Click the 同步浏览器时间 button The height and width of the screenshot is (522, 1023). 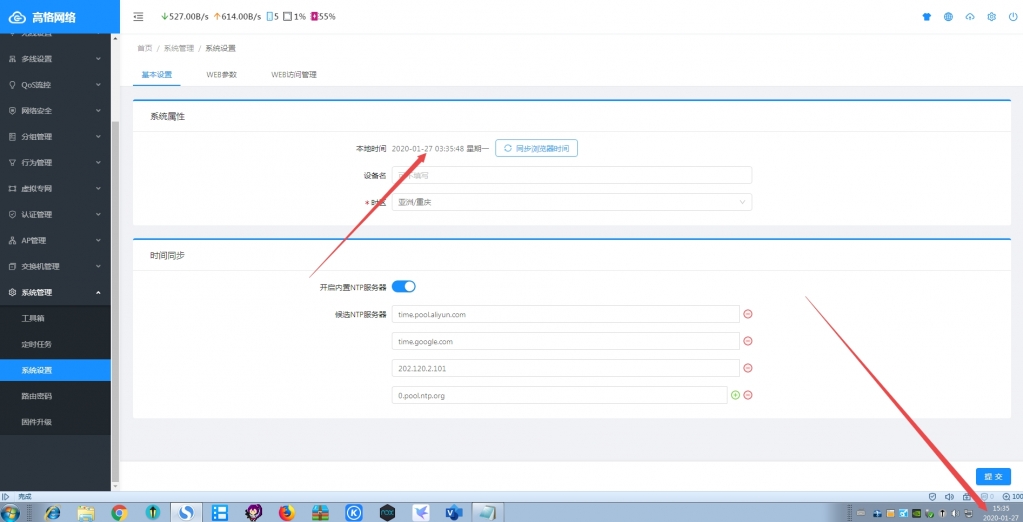[x=536, y=148]
